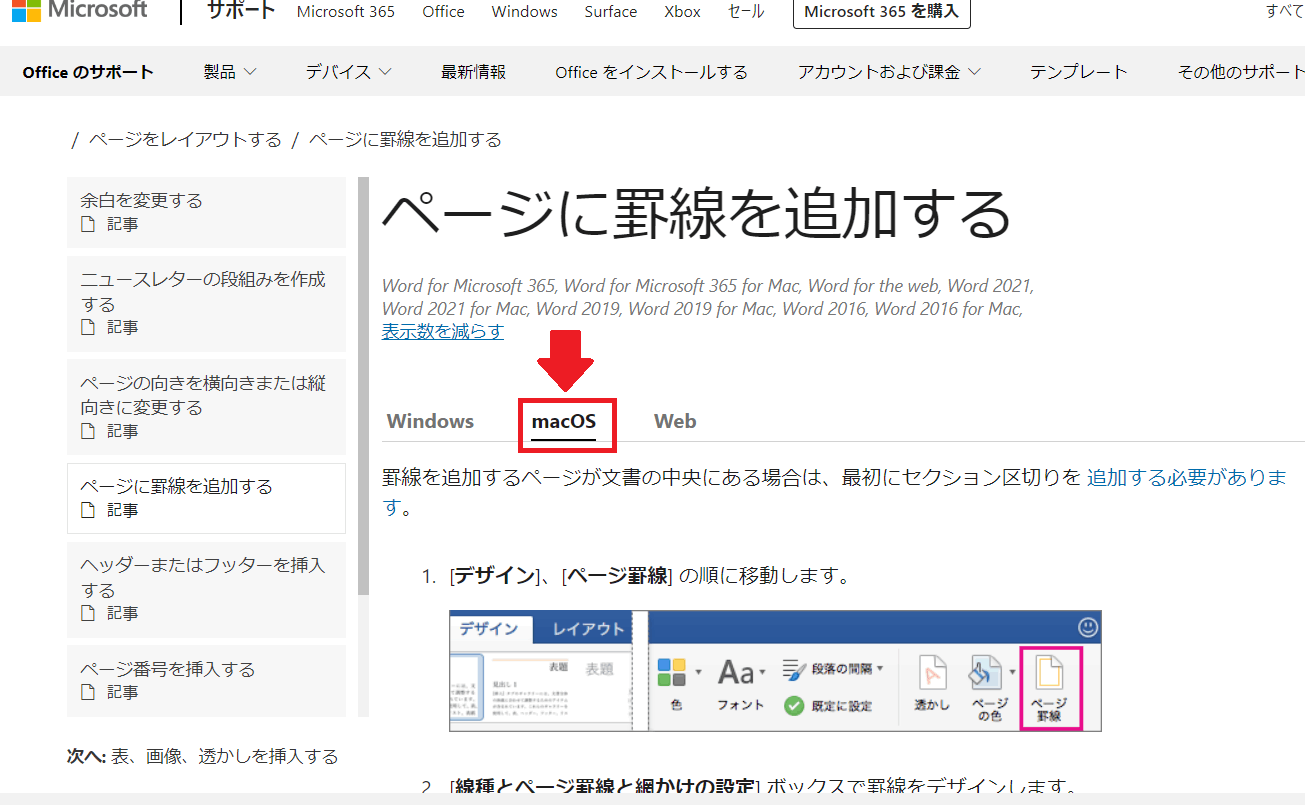The image size is (1305, 805).
Task: Click smiley feedback icon in ribbon image
Action: (1088, 627)
